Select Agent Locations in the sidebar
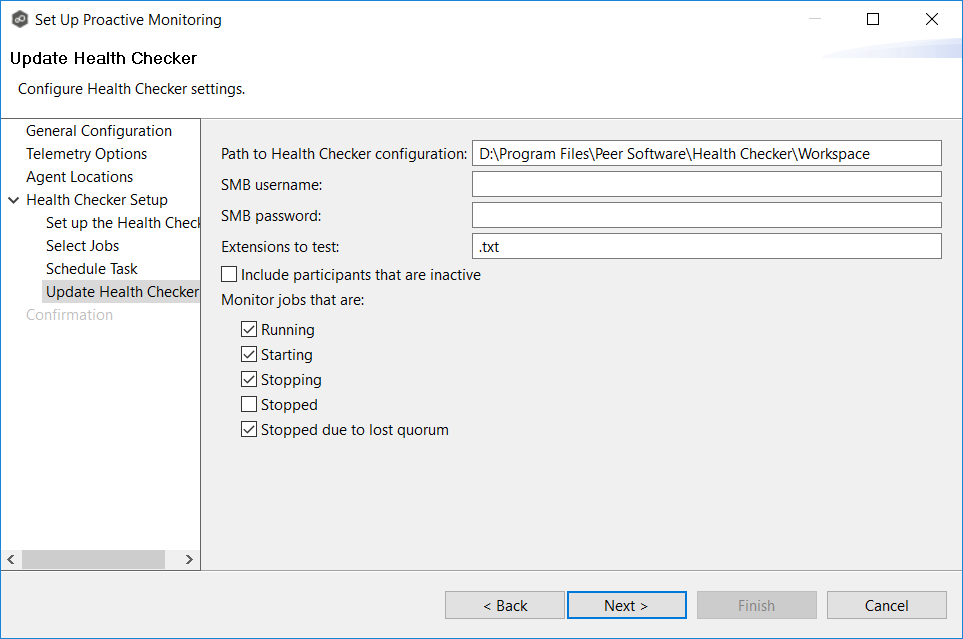963x639 pixels. 79,177
